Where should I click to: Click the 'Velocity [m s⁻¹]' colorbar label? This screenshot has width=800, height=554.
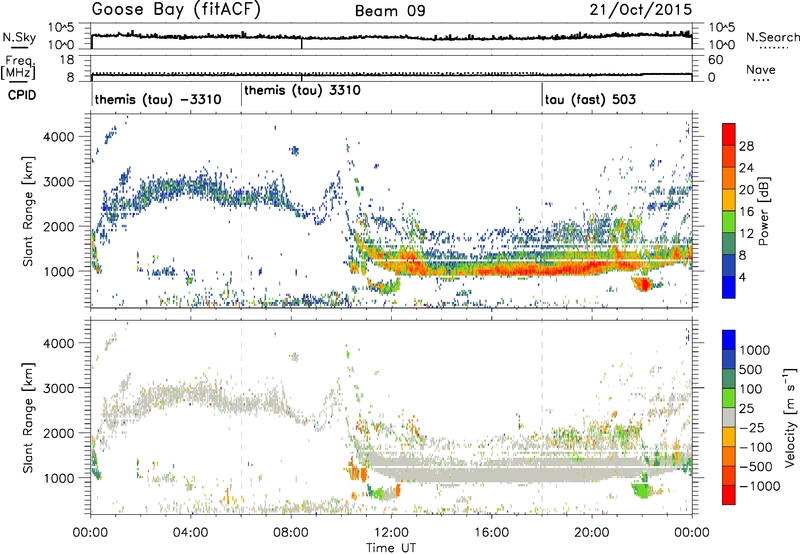[790, 417]
